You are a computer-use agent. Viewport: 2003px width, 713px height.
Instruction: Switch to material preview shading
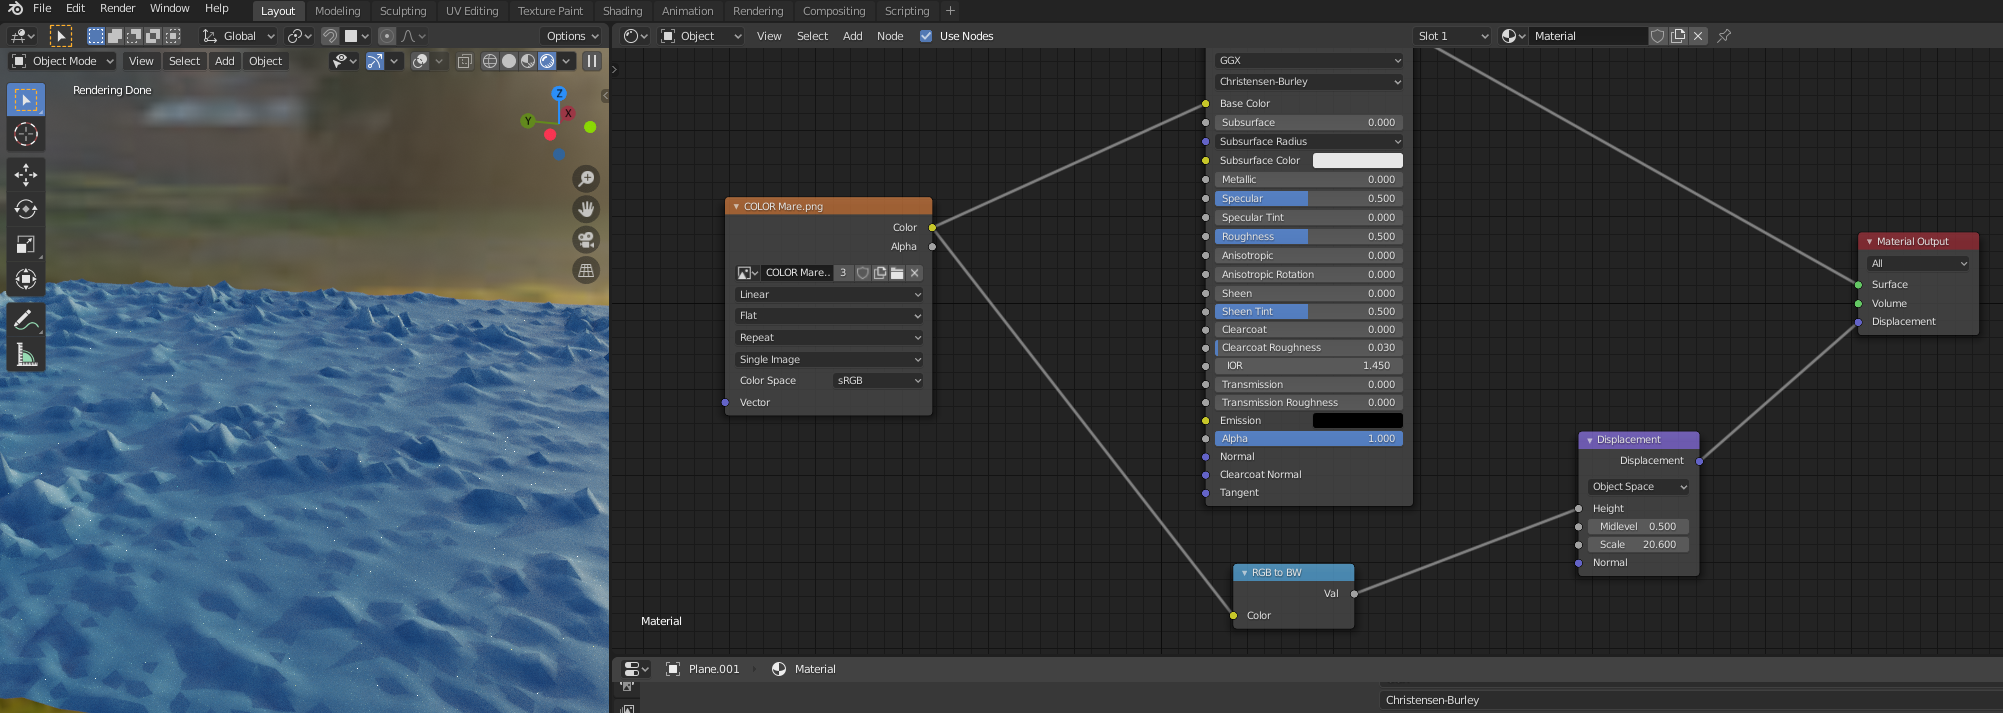[x=528, y=61]
